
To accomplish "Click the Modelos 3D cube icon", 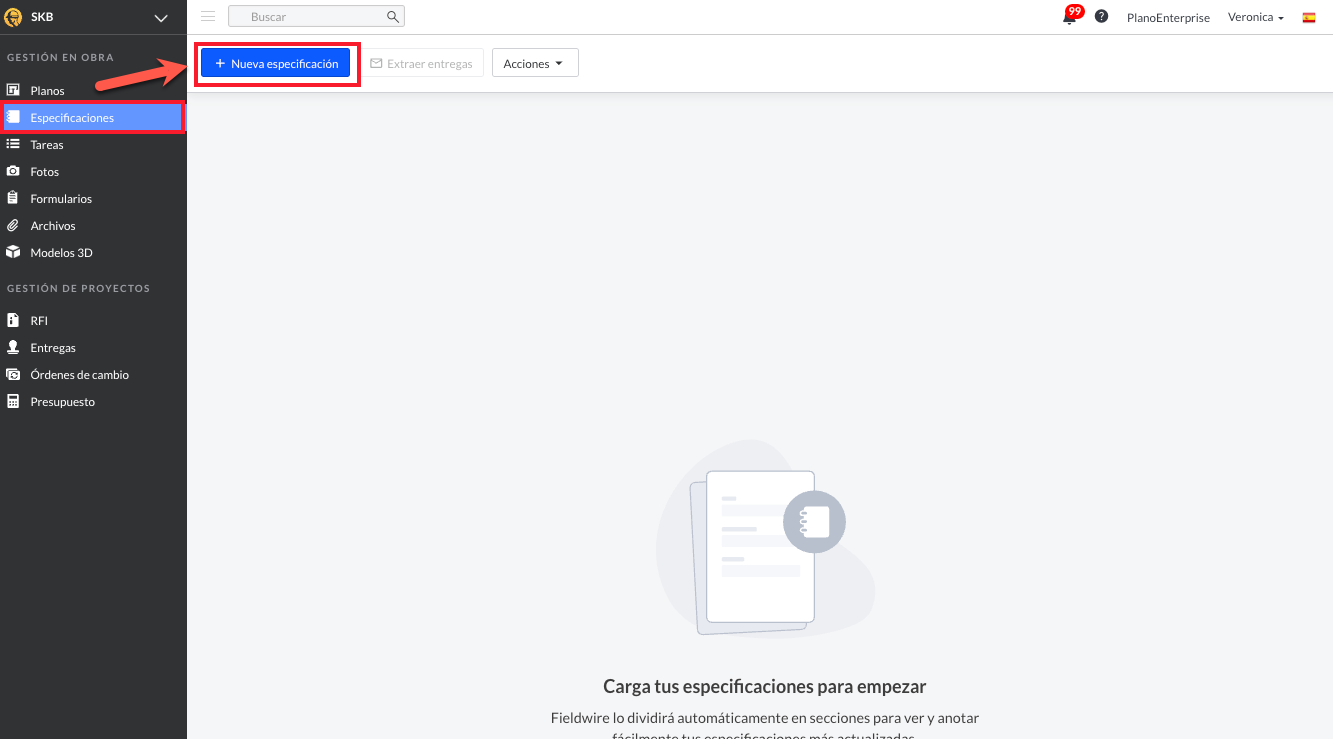I will 13,253.
